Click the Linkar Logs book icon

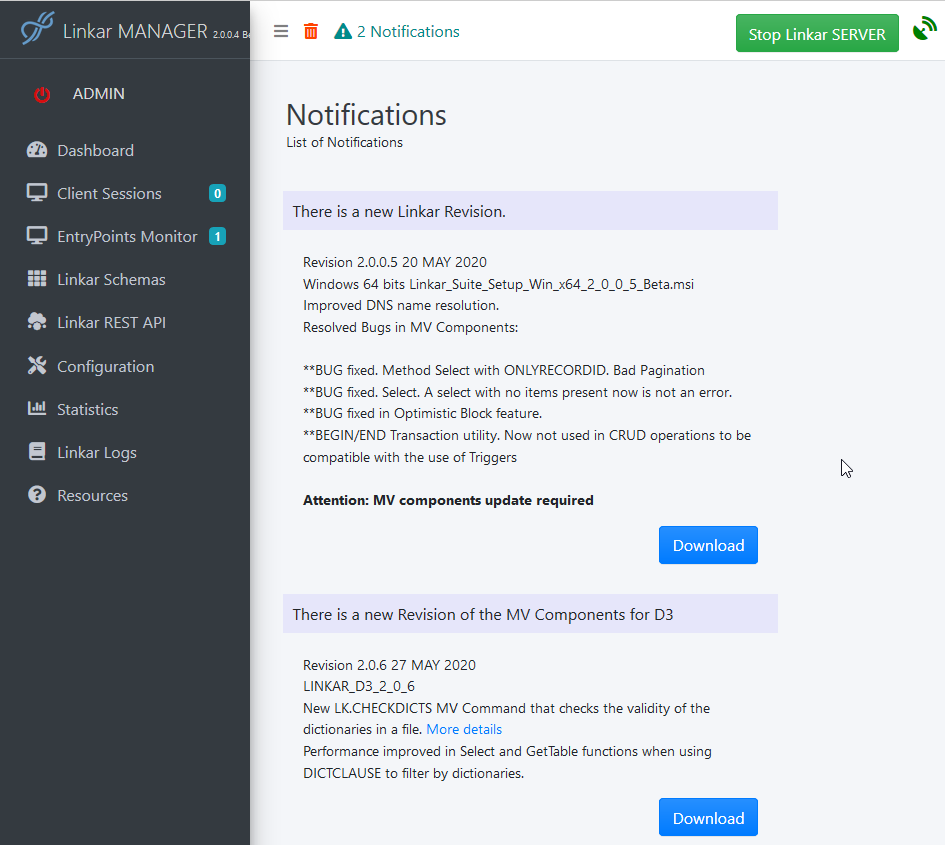pyautogui.click(x=37, y=451)
